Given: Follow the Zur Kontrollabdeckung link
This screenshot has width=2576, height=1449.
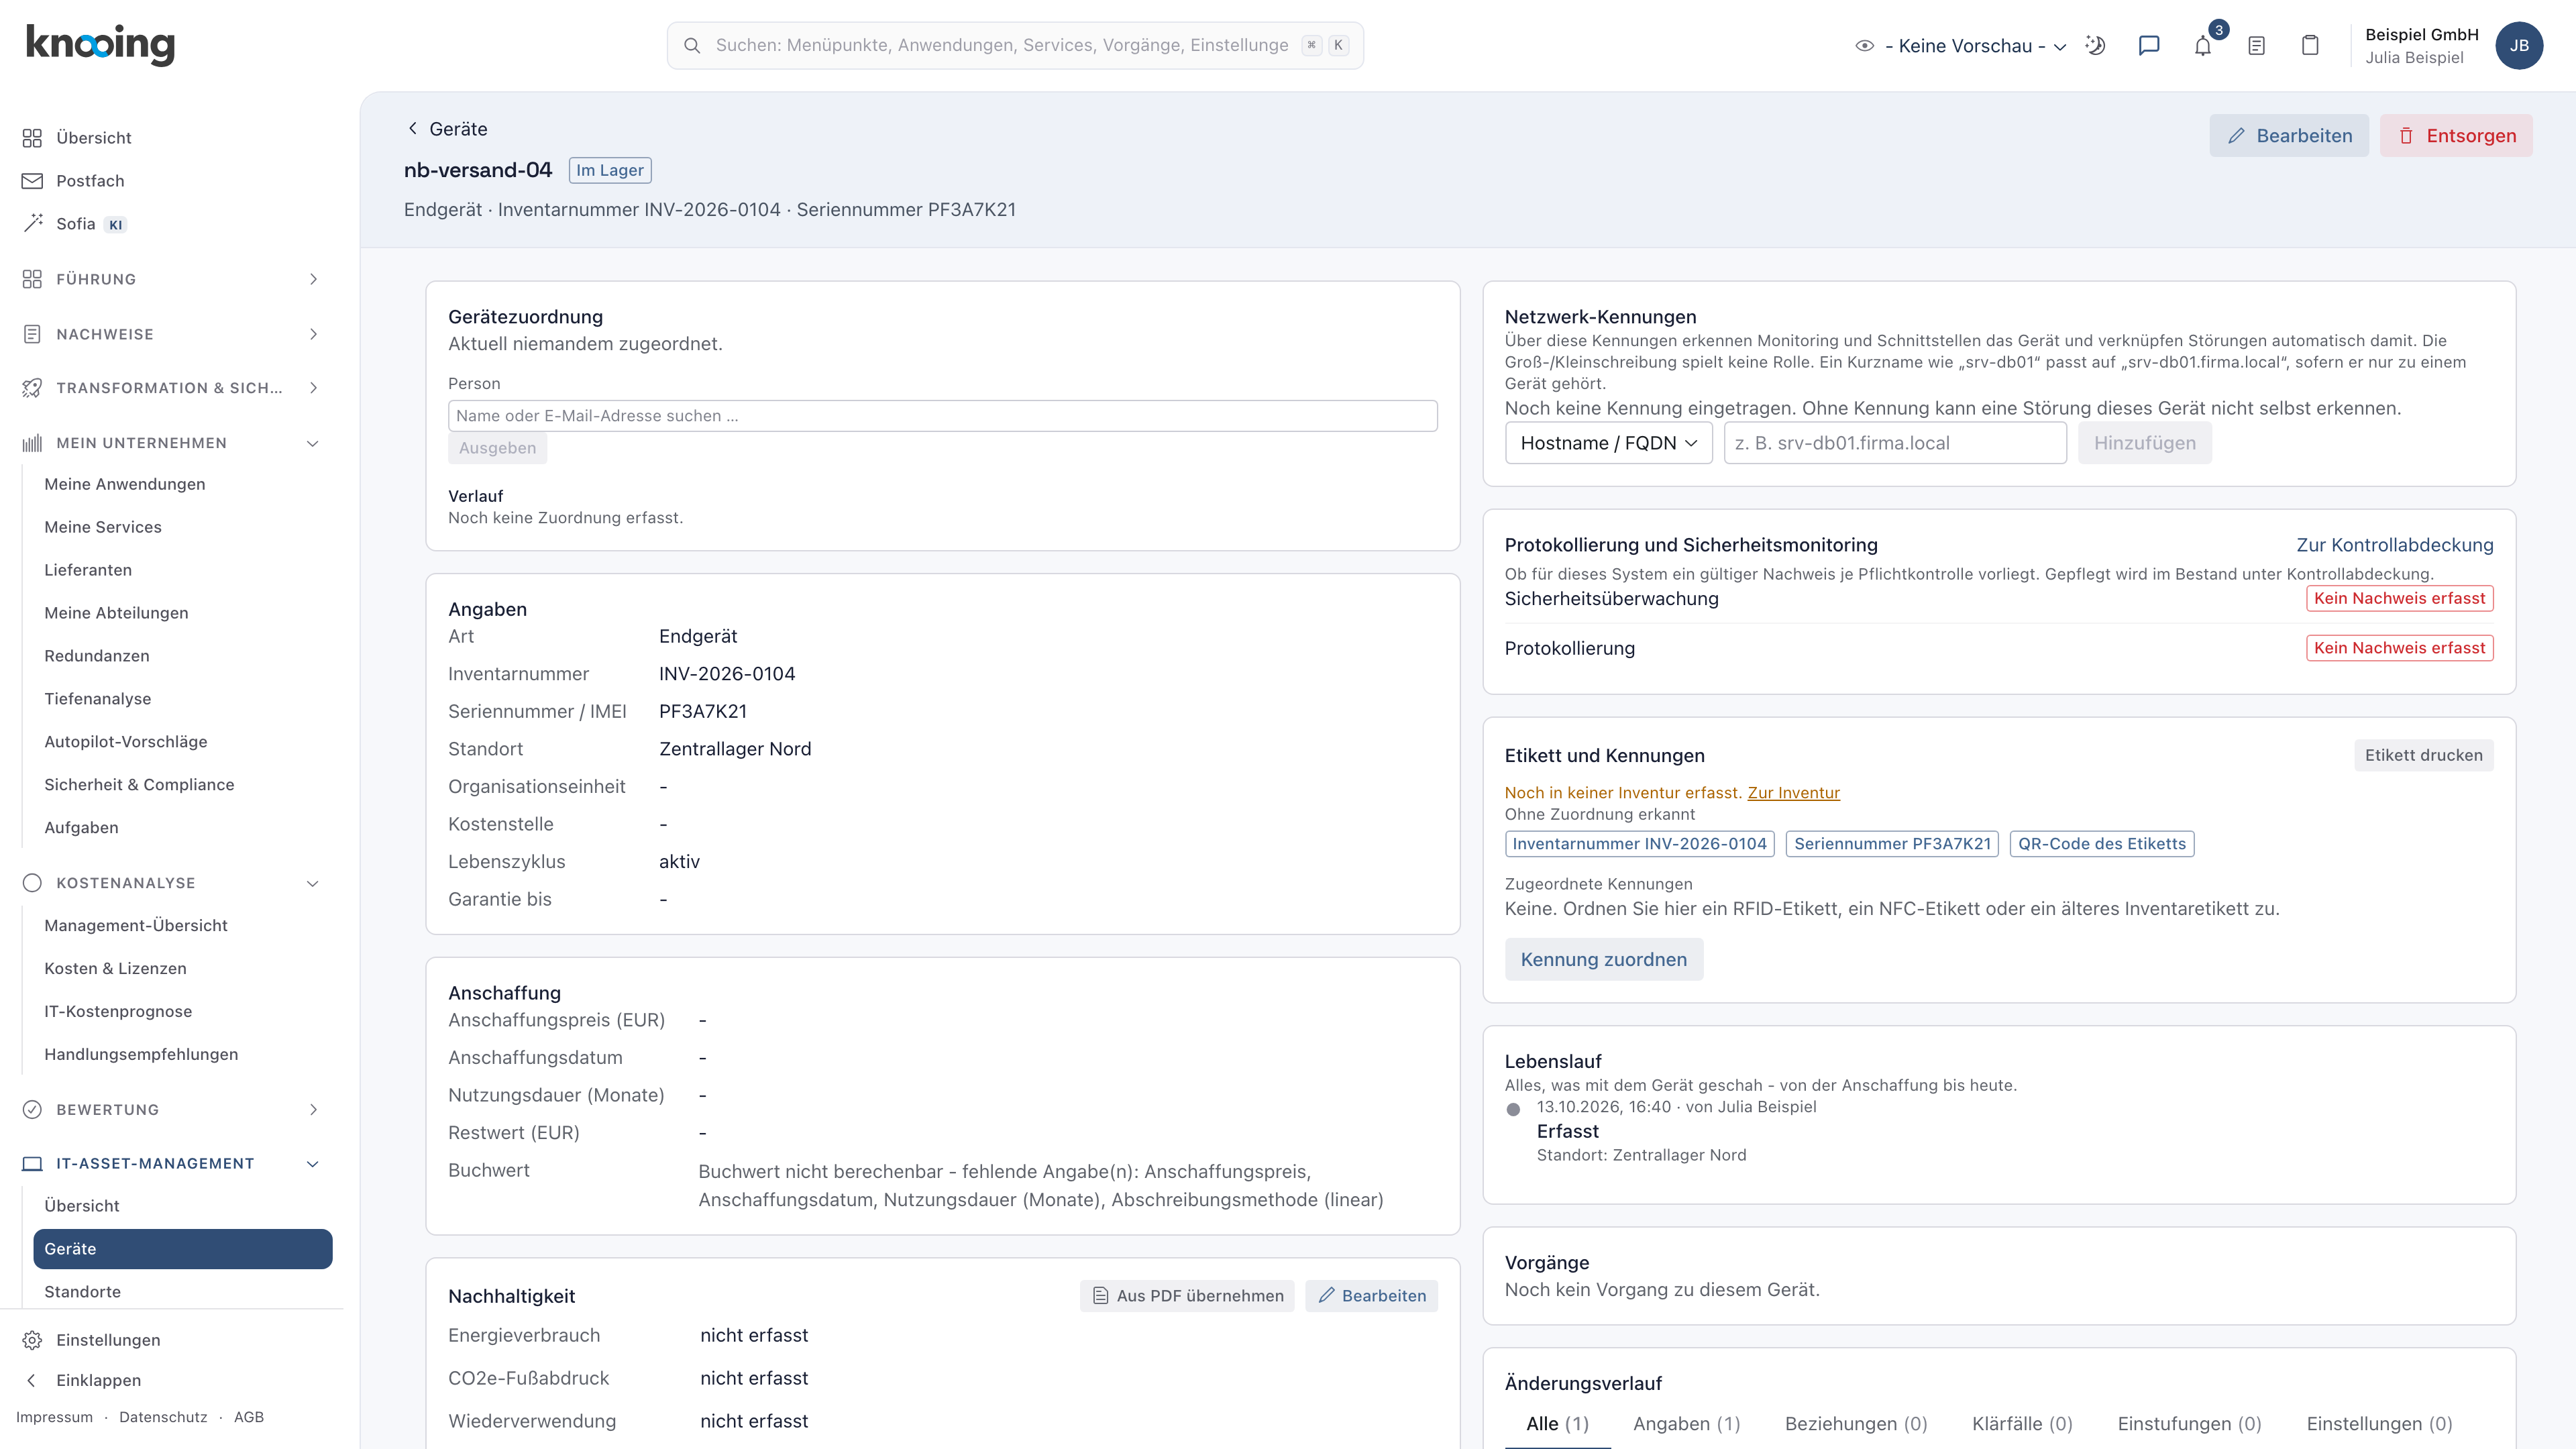Looking at the screenshot, I should pyautogui.click(x=2394, y=545).
